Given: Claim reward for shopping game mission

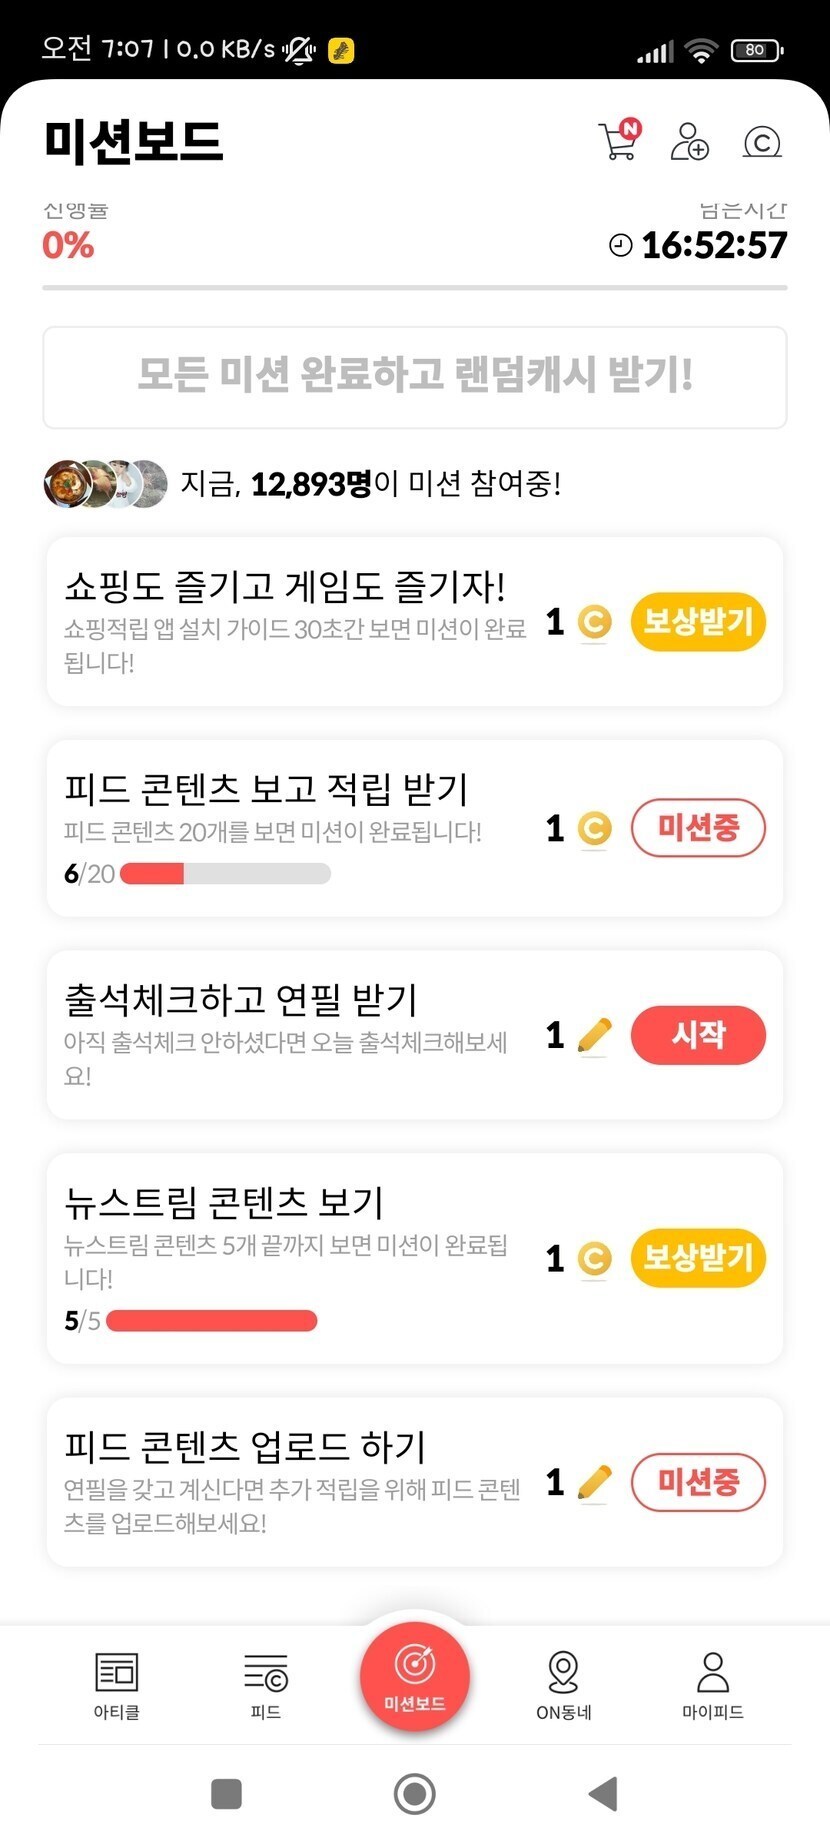Looking at the screenshot, I should click(698, 622).
